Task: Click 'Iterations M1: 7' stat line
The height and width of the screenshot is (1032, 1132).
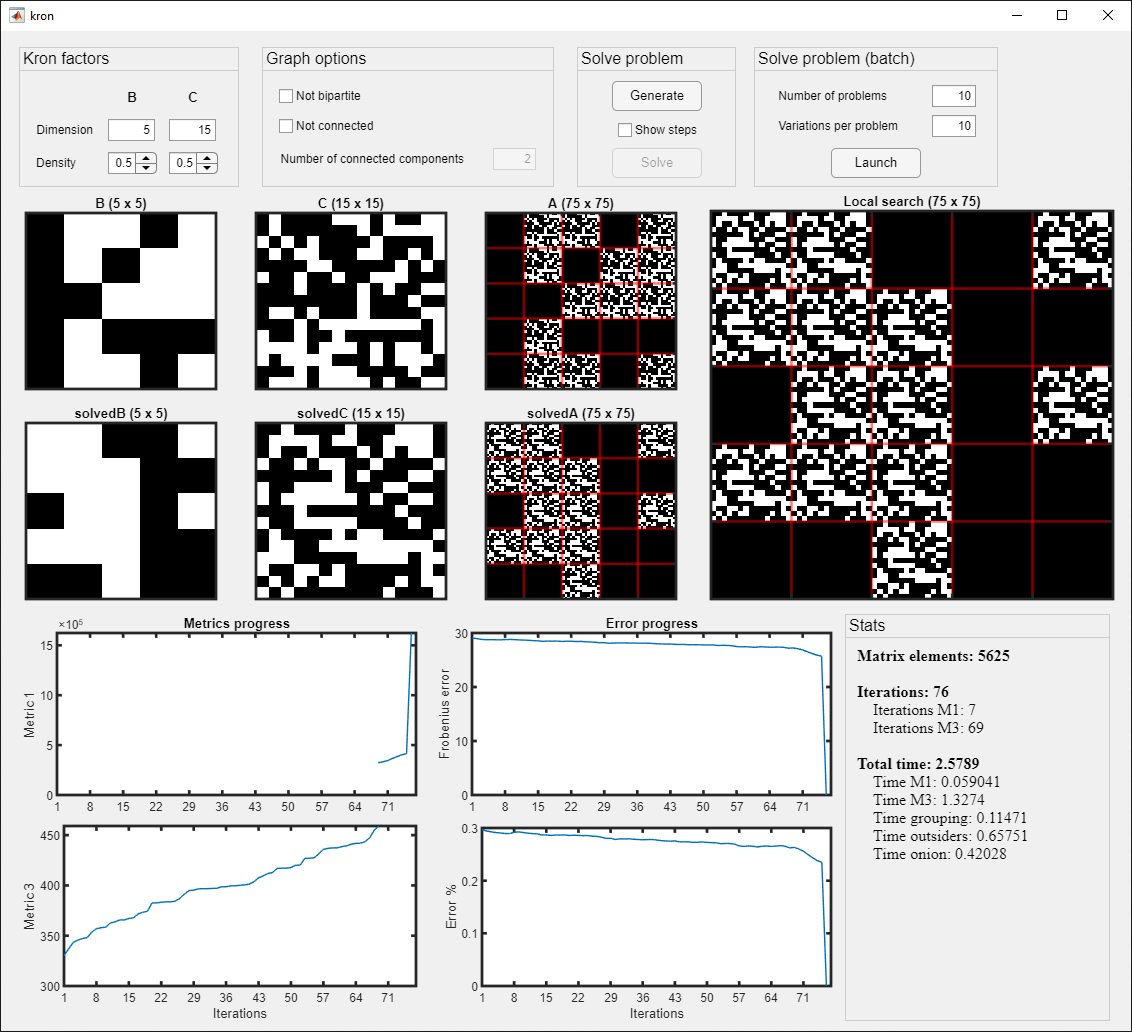Action: coord(924,710)
